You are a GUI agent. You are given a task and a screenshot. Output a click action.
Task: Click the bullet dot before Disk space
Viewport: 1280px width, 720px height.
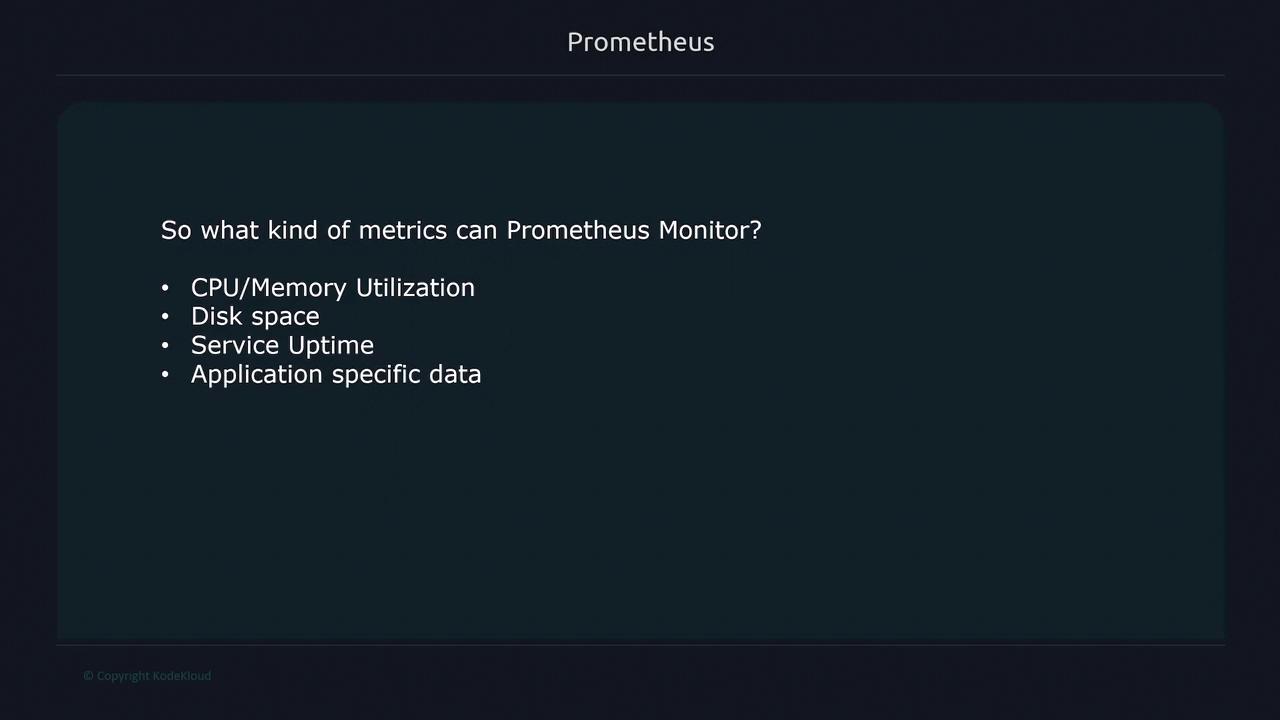(165, 318)
